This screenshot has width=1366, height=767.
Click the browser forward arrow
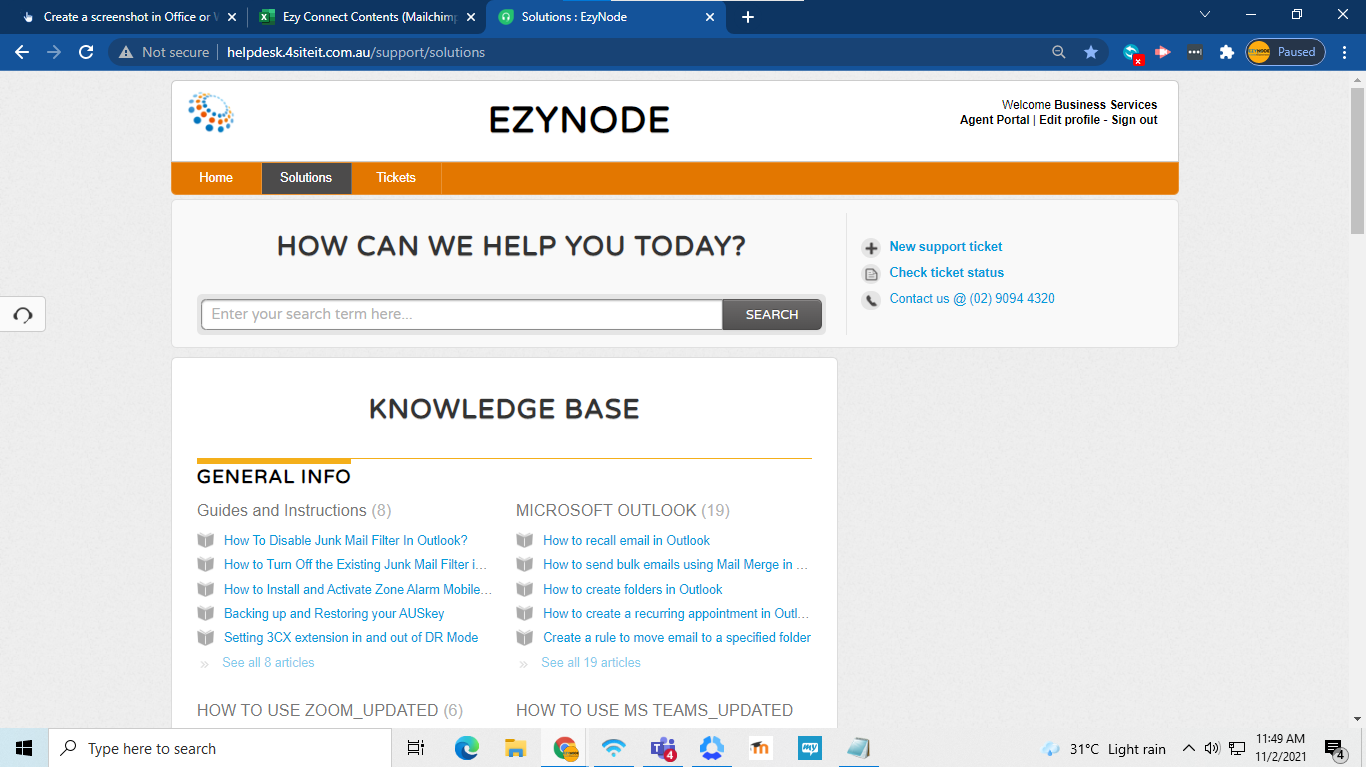click(x=54, y=52)
